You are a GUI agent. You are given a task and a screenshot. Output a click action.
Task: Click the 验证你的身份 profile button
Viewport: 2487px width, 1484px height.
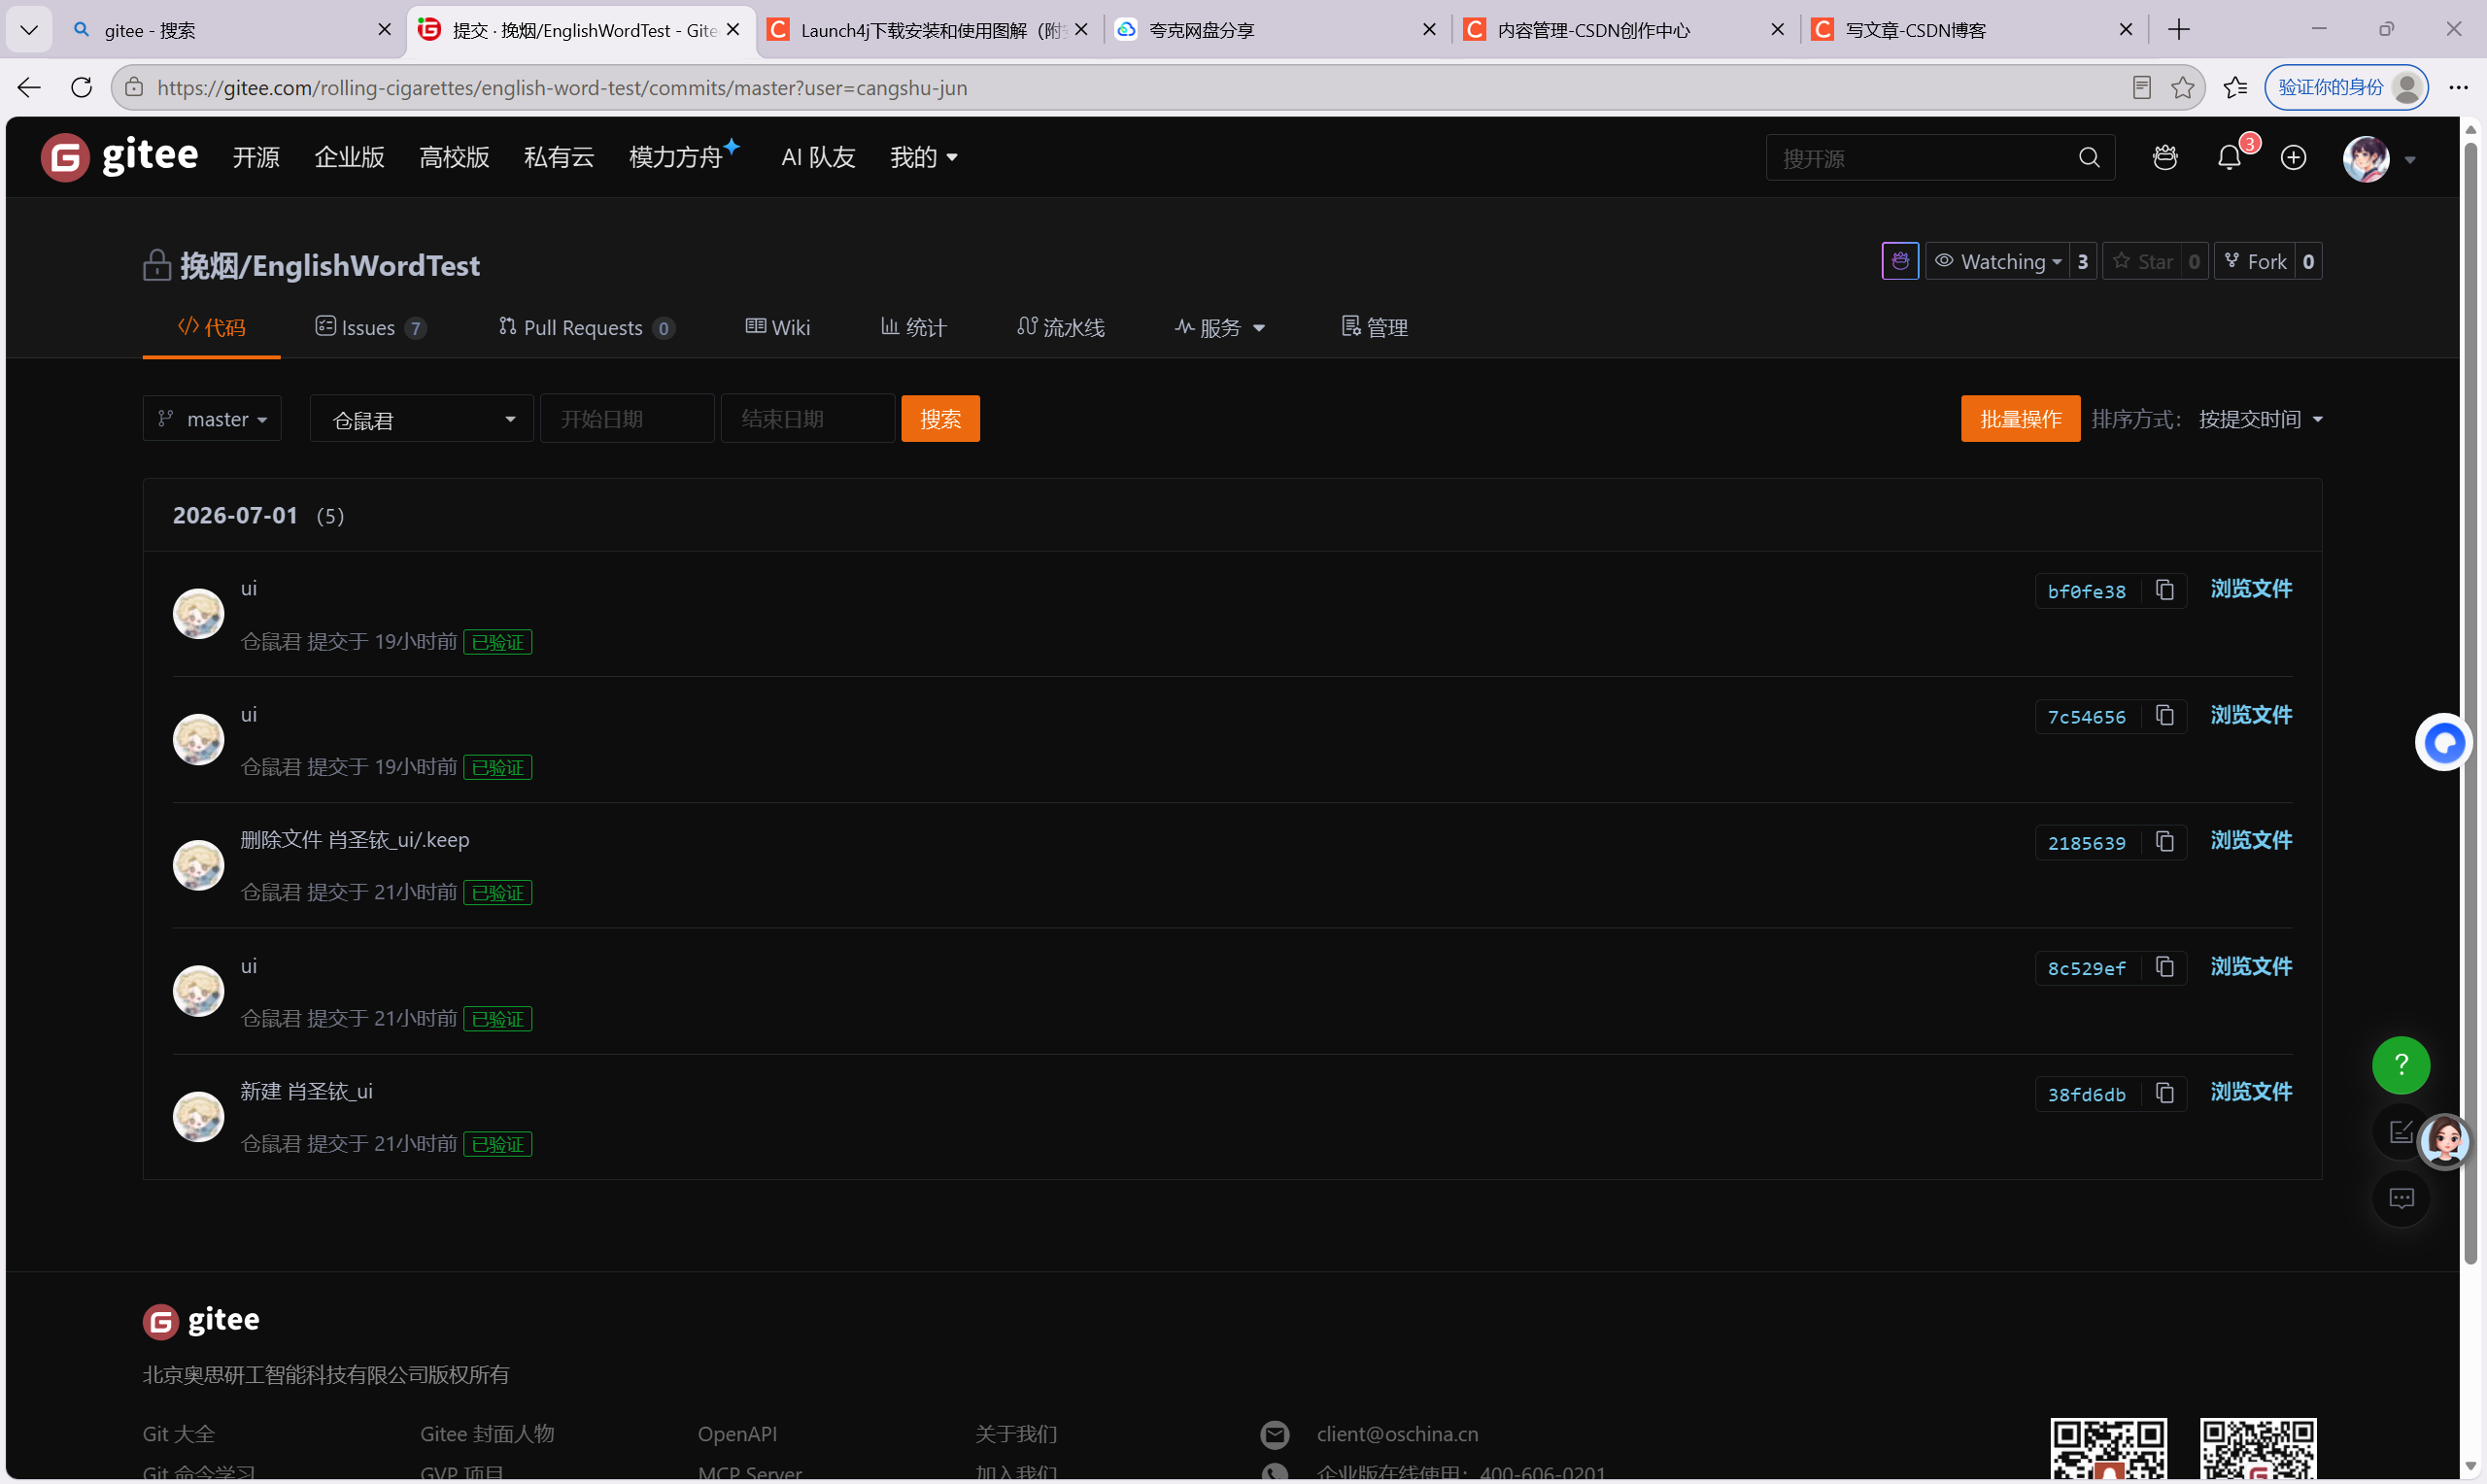(x=2347, y=88)
